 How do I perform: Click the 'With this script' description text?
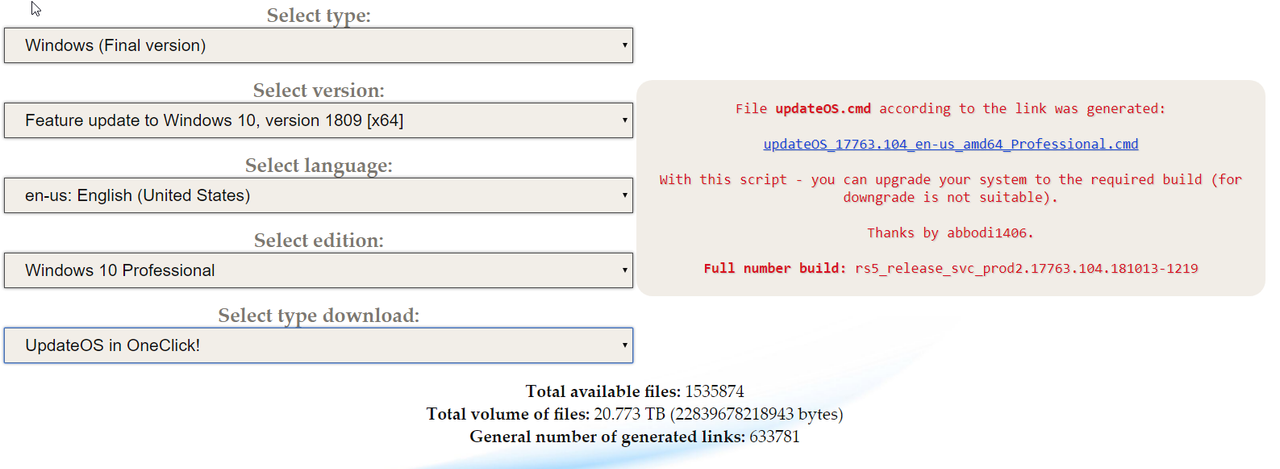tap(951, 188)
